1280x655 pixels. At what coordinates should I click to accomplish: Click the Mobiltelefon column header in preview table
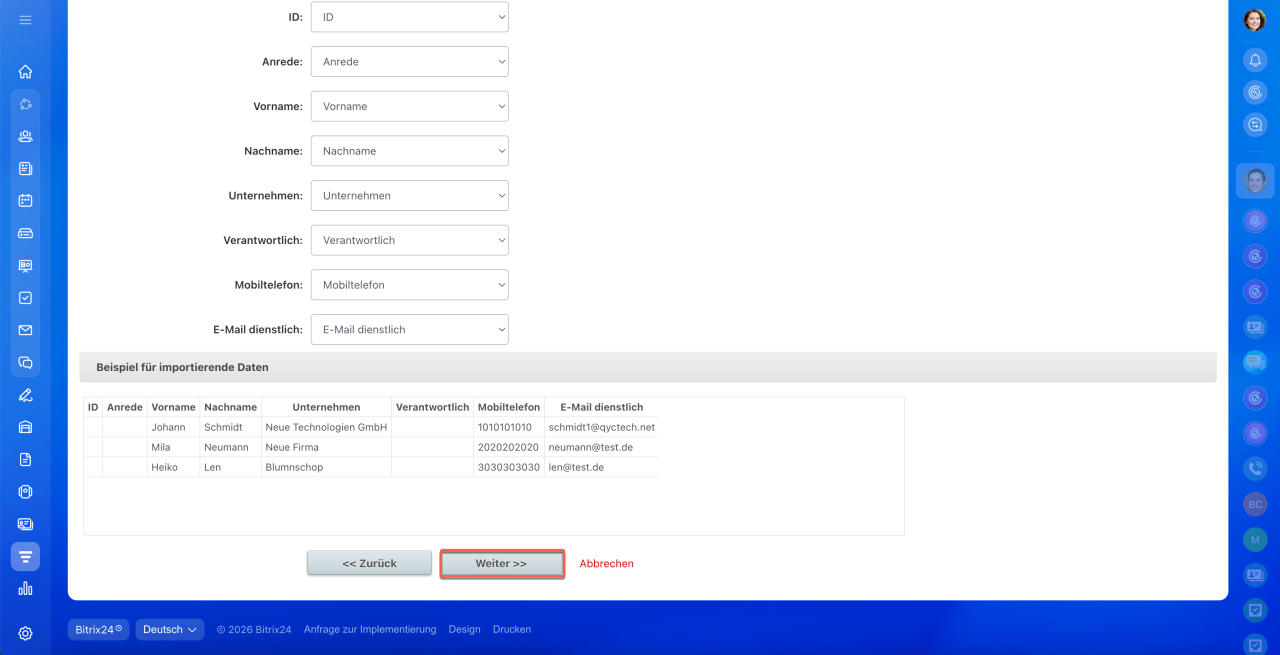(509, 407)
